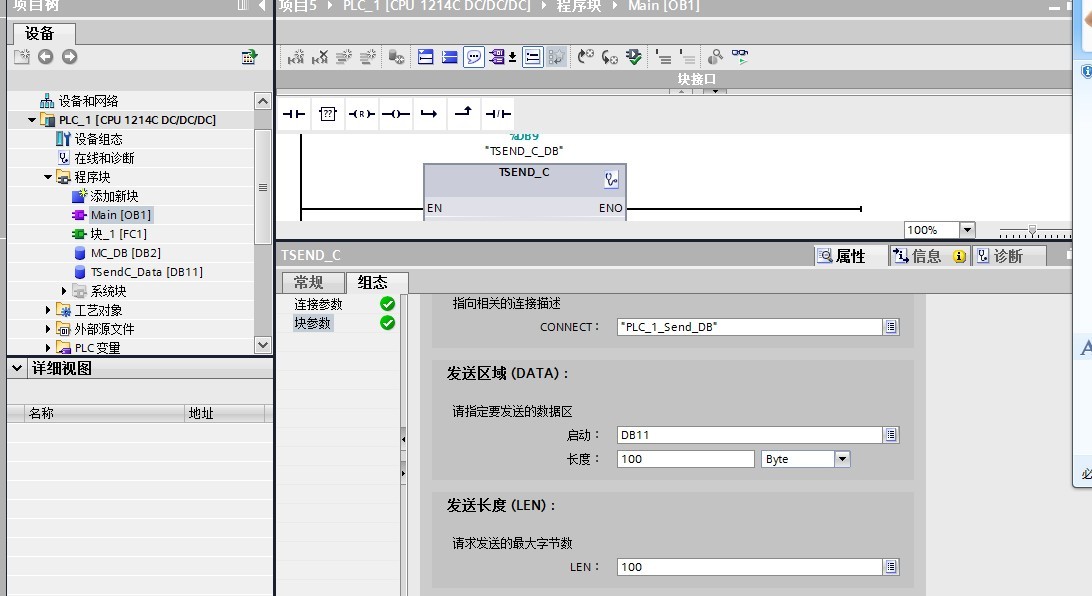
Task: Click the favorites star toolbar icon
Action: click(x=556, y=57)
